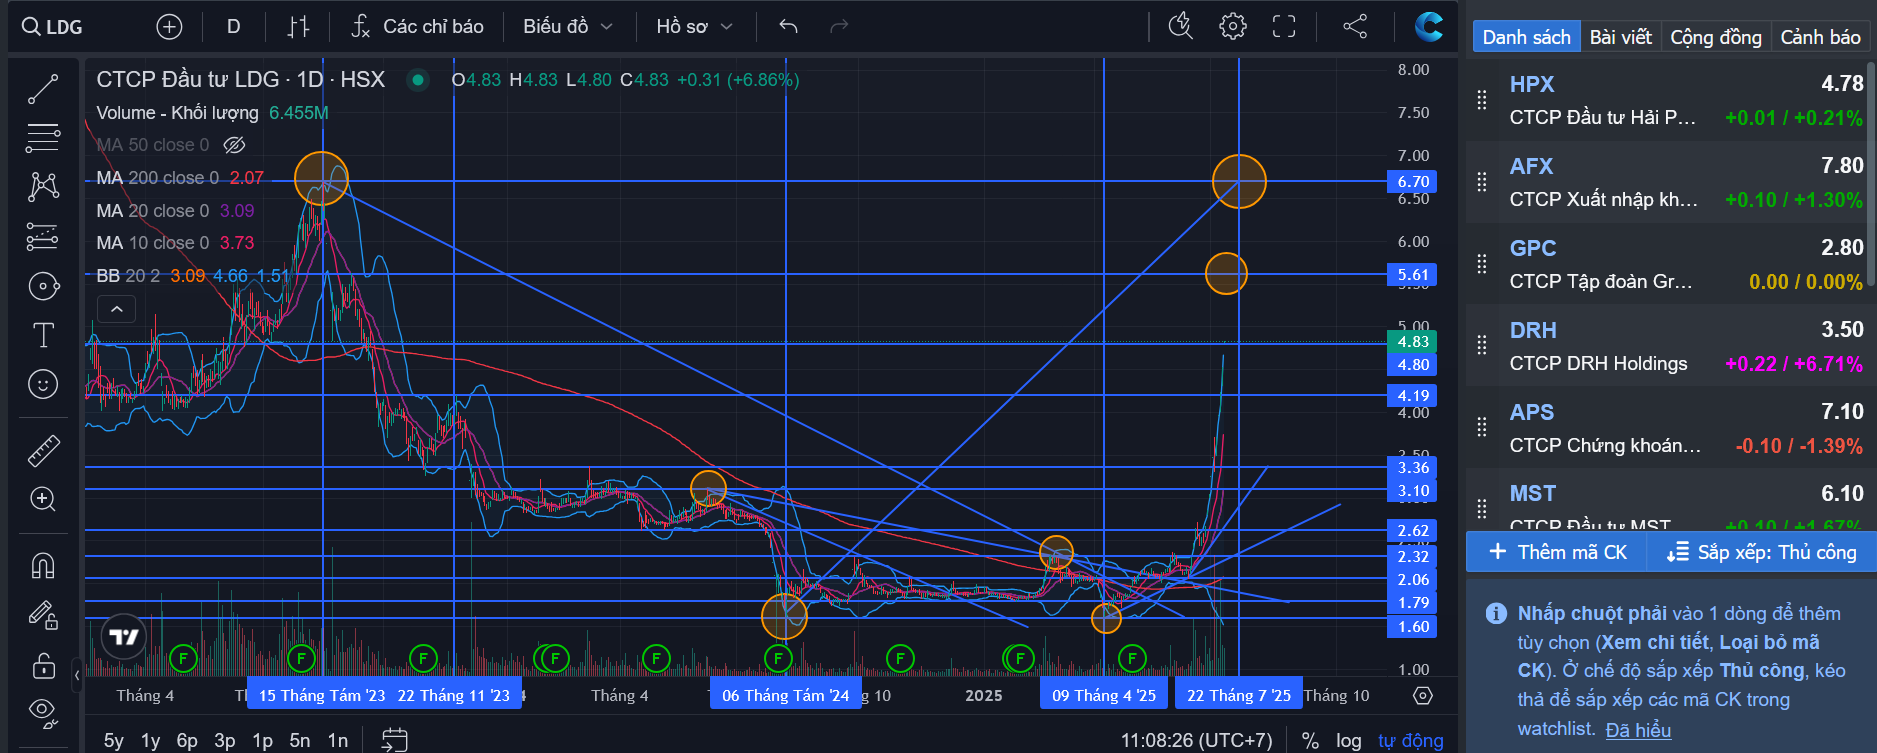
Task: Open forecasting and measurement tools
Action: 43,237
